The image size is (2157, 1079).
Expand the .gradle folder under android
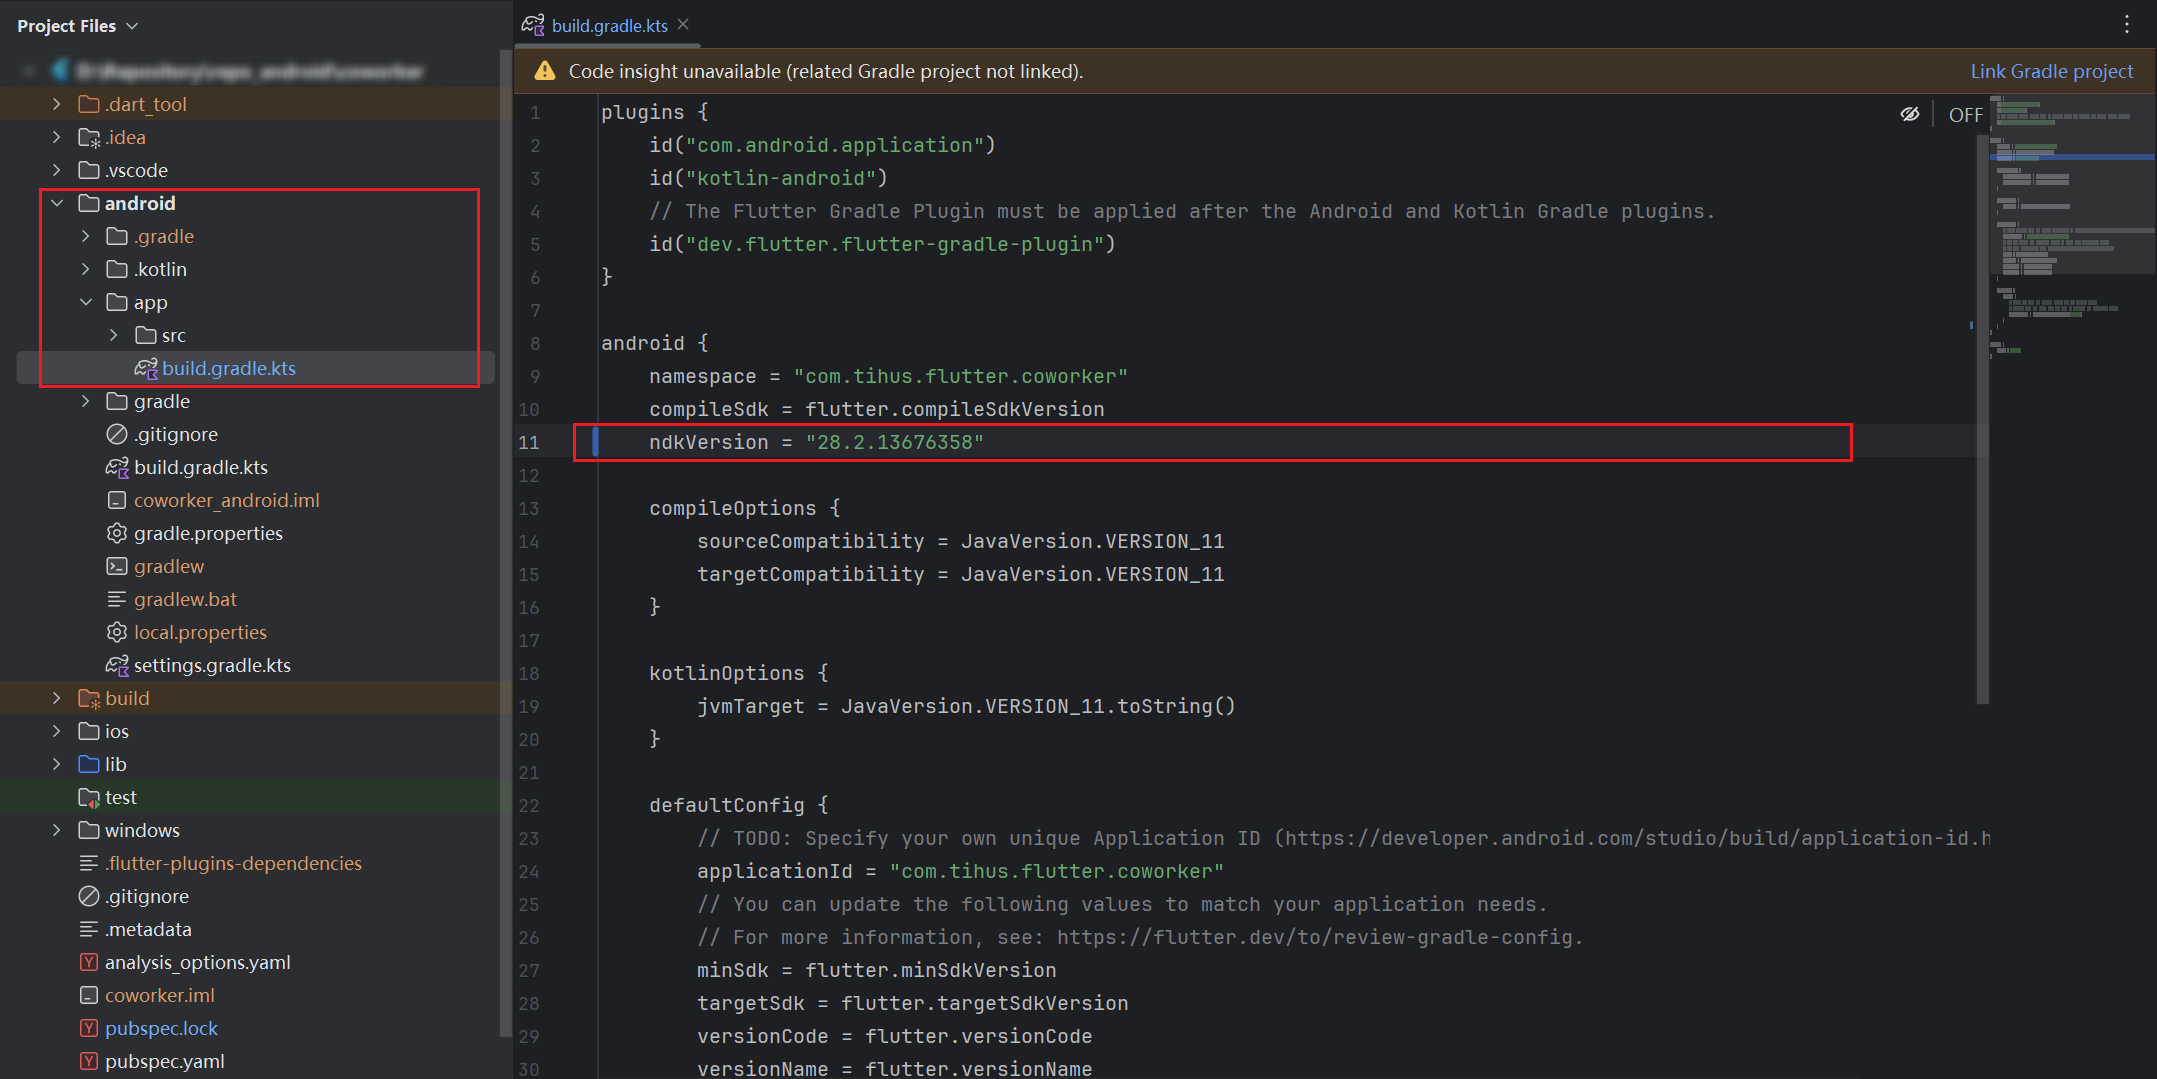pyautogui.click(x=86, y=236)
